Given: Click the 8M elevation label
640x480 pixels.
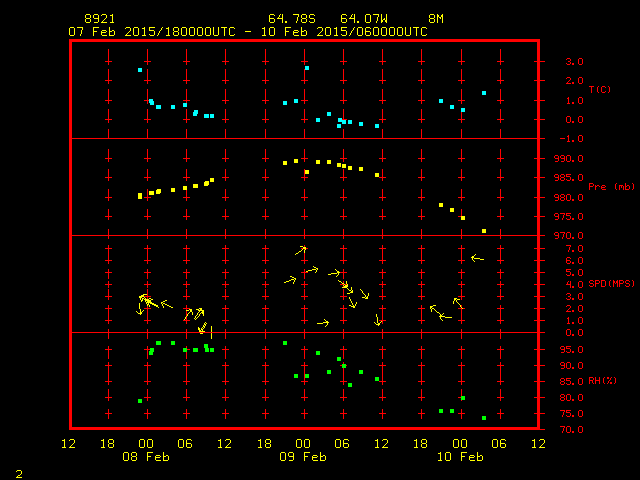Looking at the screenshot, I should pyautogui.click(x=436, y=19).
